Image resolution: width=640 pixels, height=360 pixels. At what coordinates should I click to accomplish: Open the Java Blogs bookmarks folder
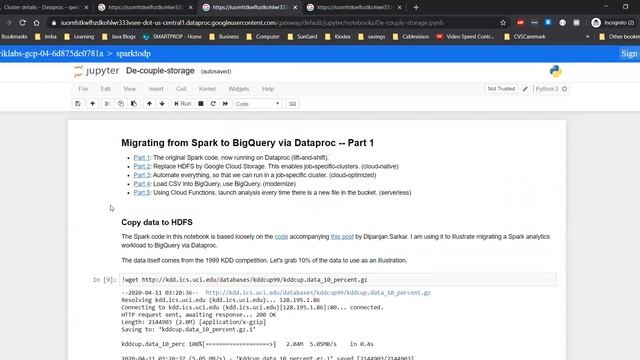(x=119, y=37)
